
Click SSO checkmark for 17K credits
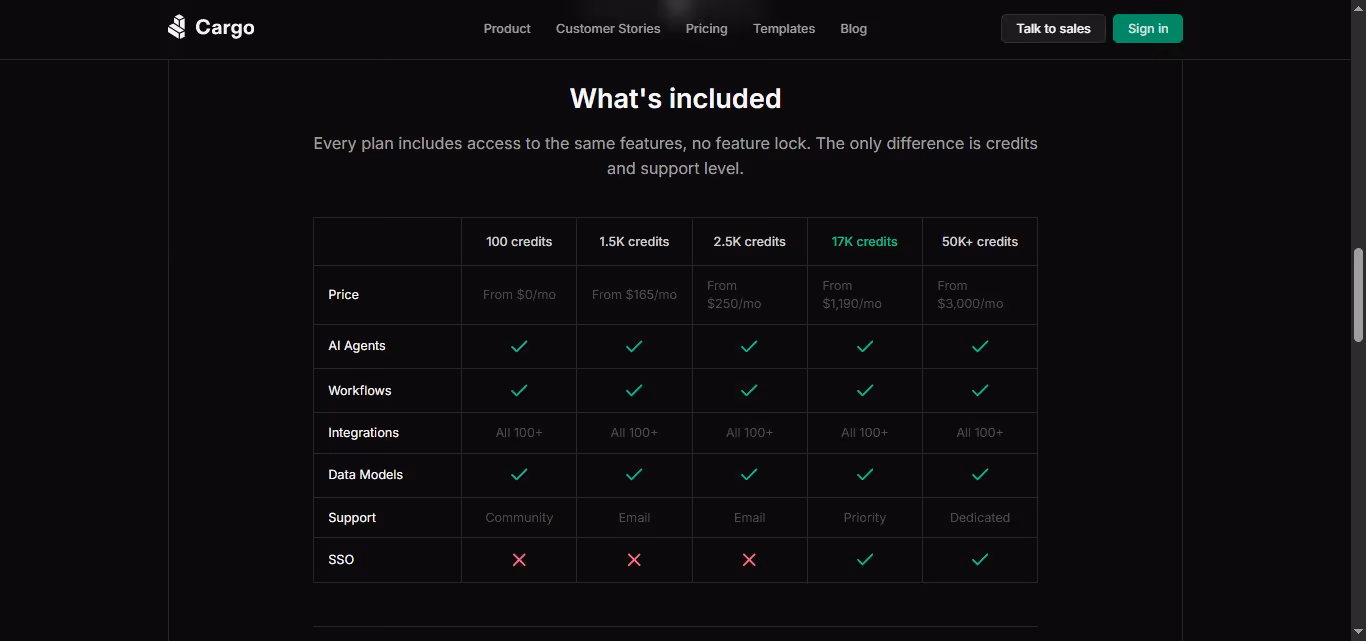point(865,560)
